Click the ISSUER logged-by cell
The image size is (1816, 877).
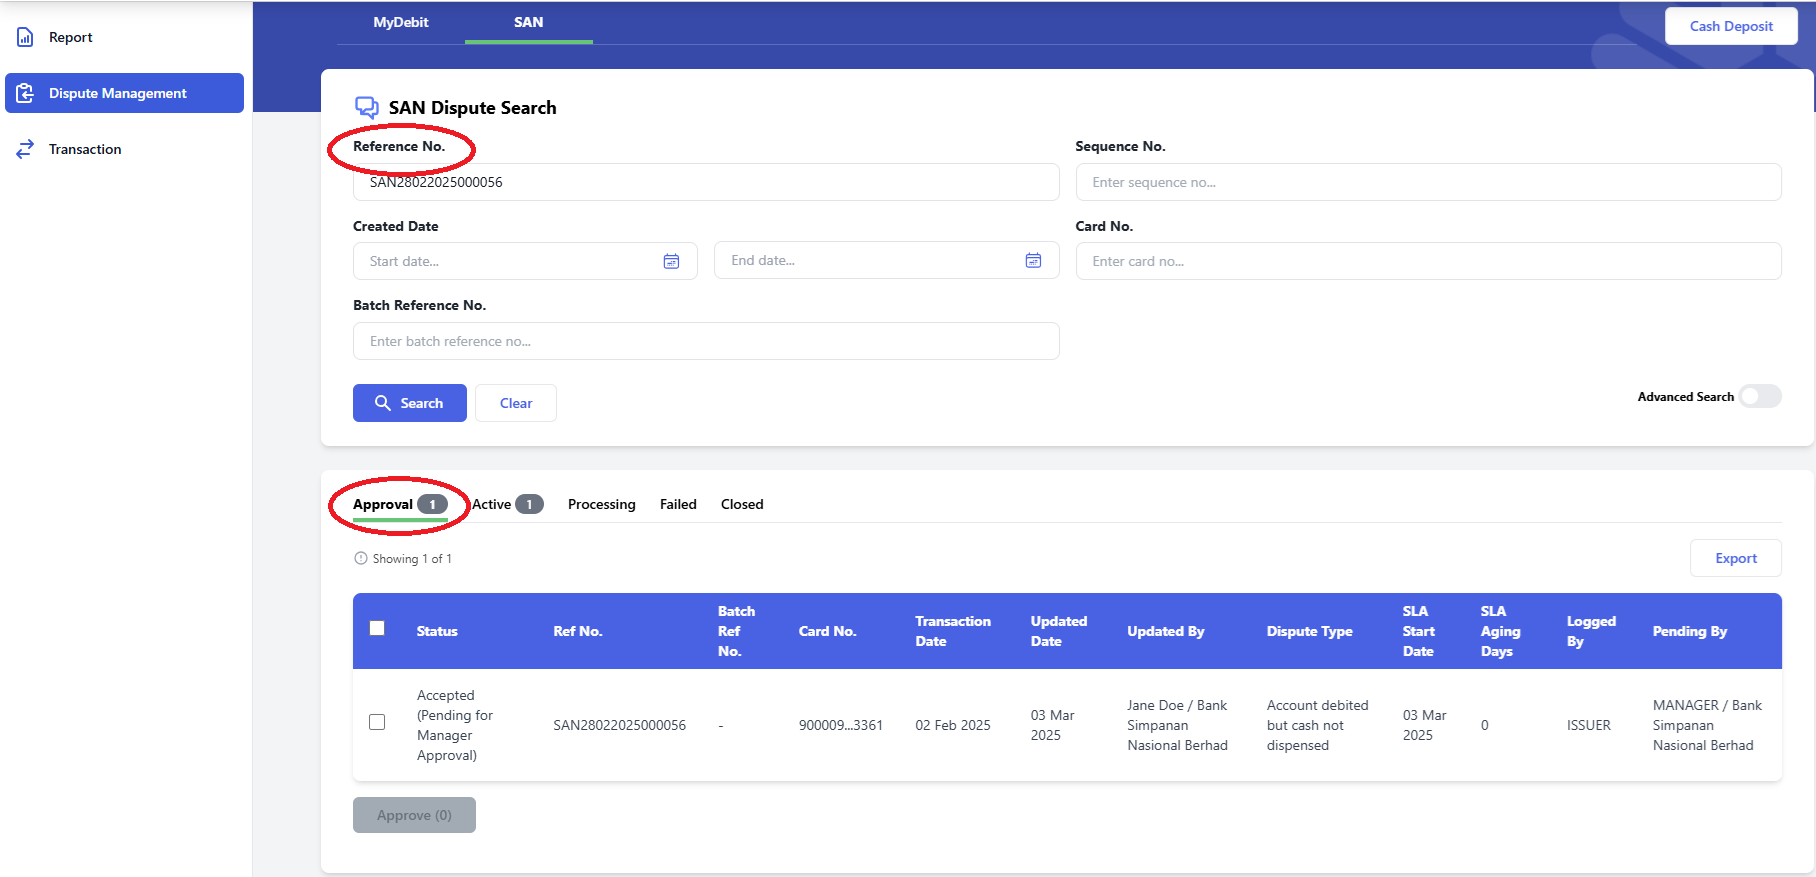1589,725
